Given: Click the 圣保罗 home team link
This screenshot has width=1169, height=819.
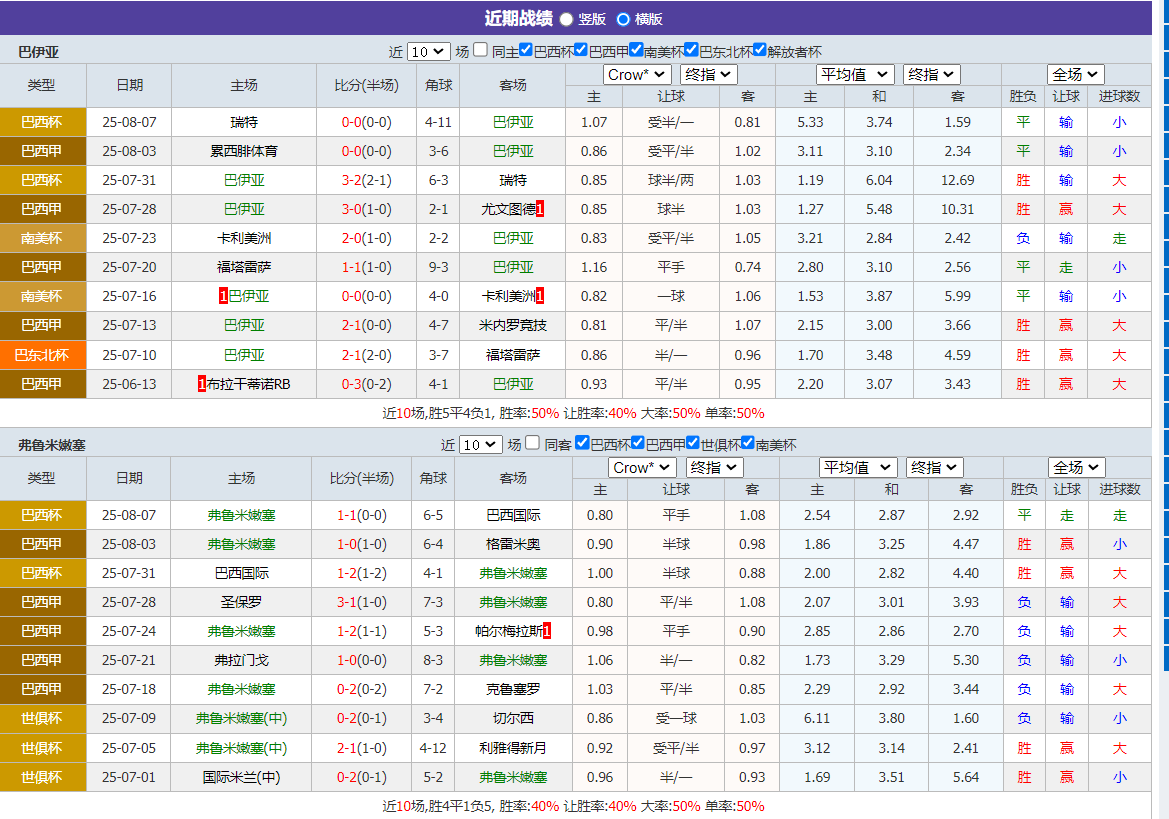Looking at the screenshot, I should tap(240, 602).
